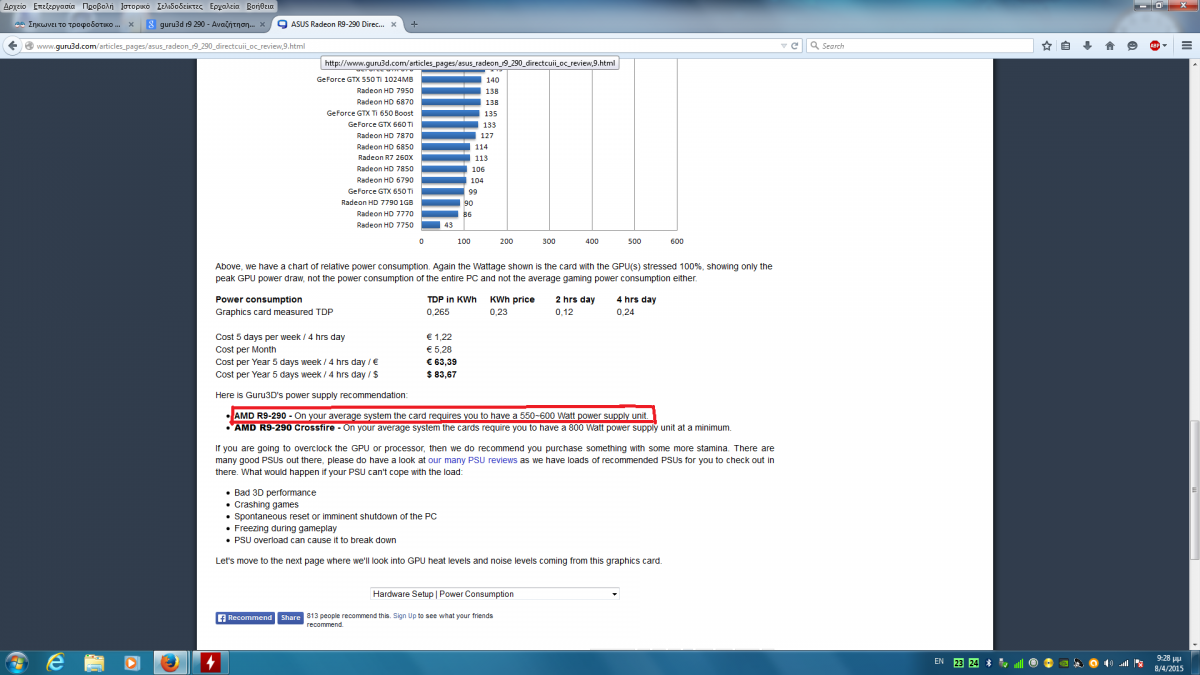The width and height of the screenshot is (1200, 675).
Task: Open the Αρχείο menu
Action: pyautogui.click(x=15, y=6)
